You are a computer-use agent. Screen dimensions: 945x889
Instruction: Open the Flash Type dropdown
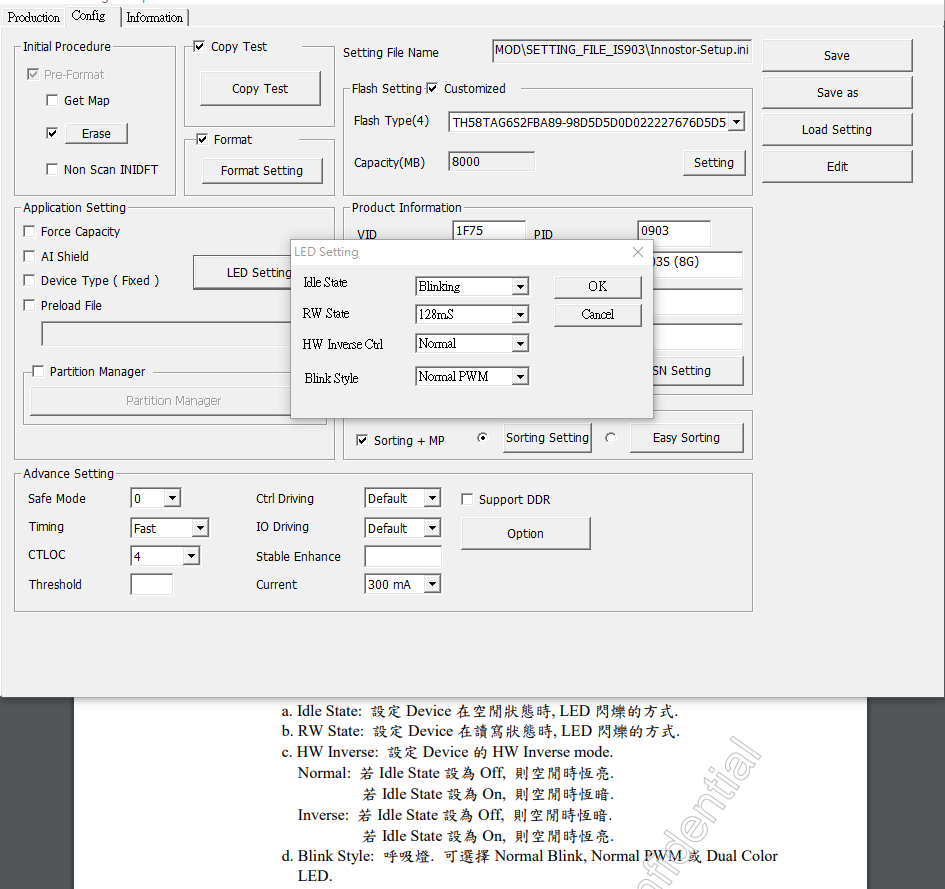(x=736, y=122)
